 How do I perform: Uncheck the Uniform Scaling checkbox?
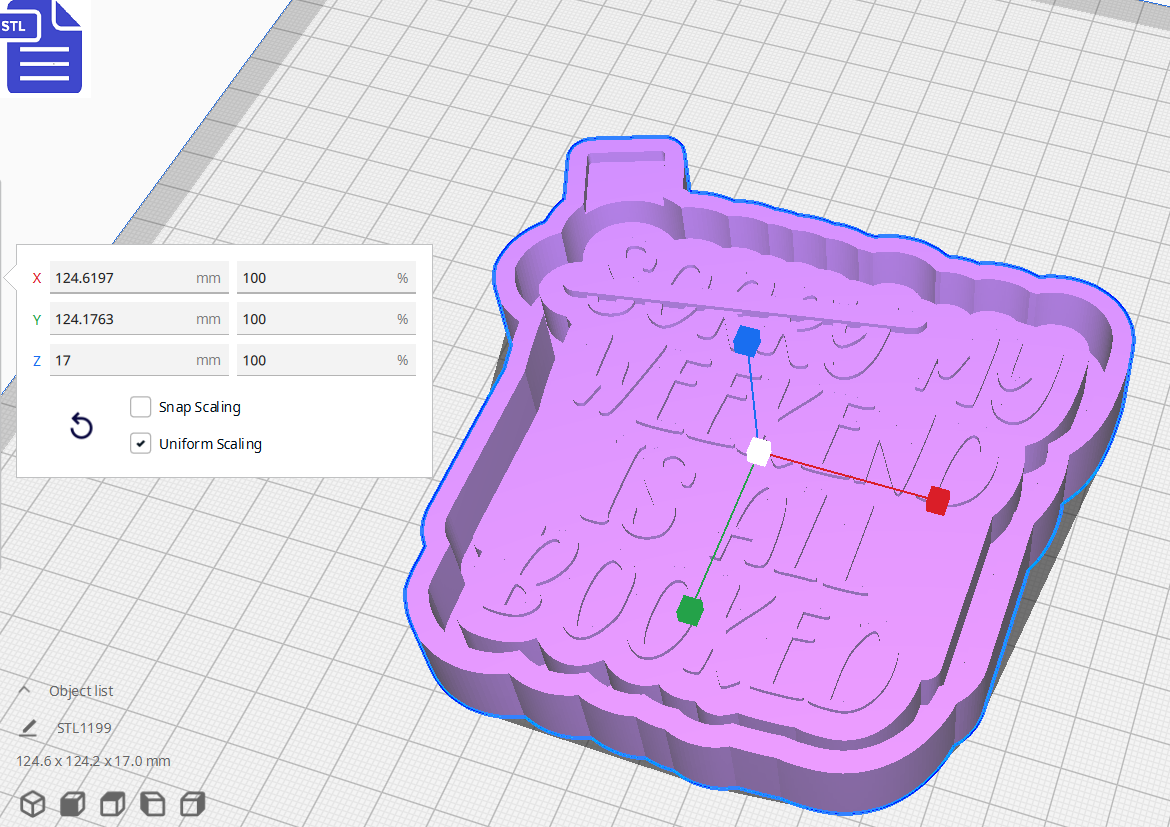(140, 443)
